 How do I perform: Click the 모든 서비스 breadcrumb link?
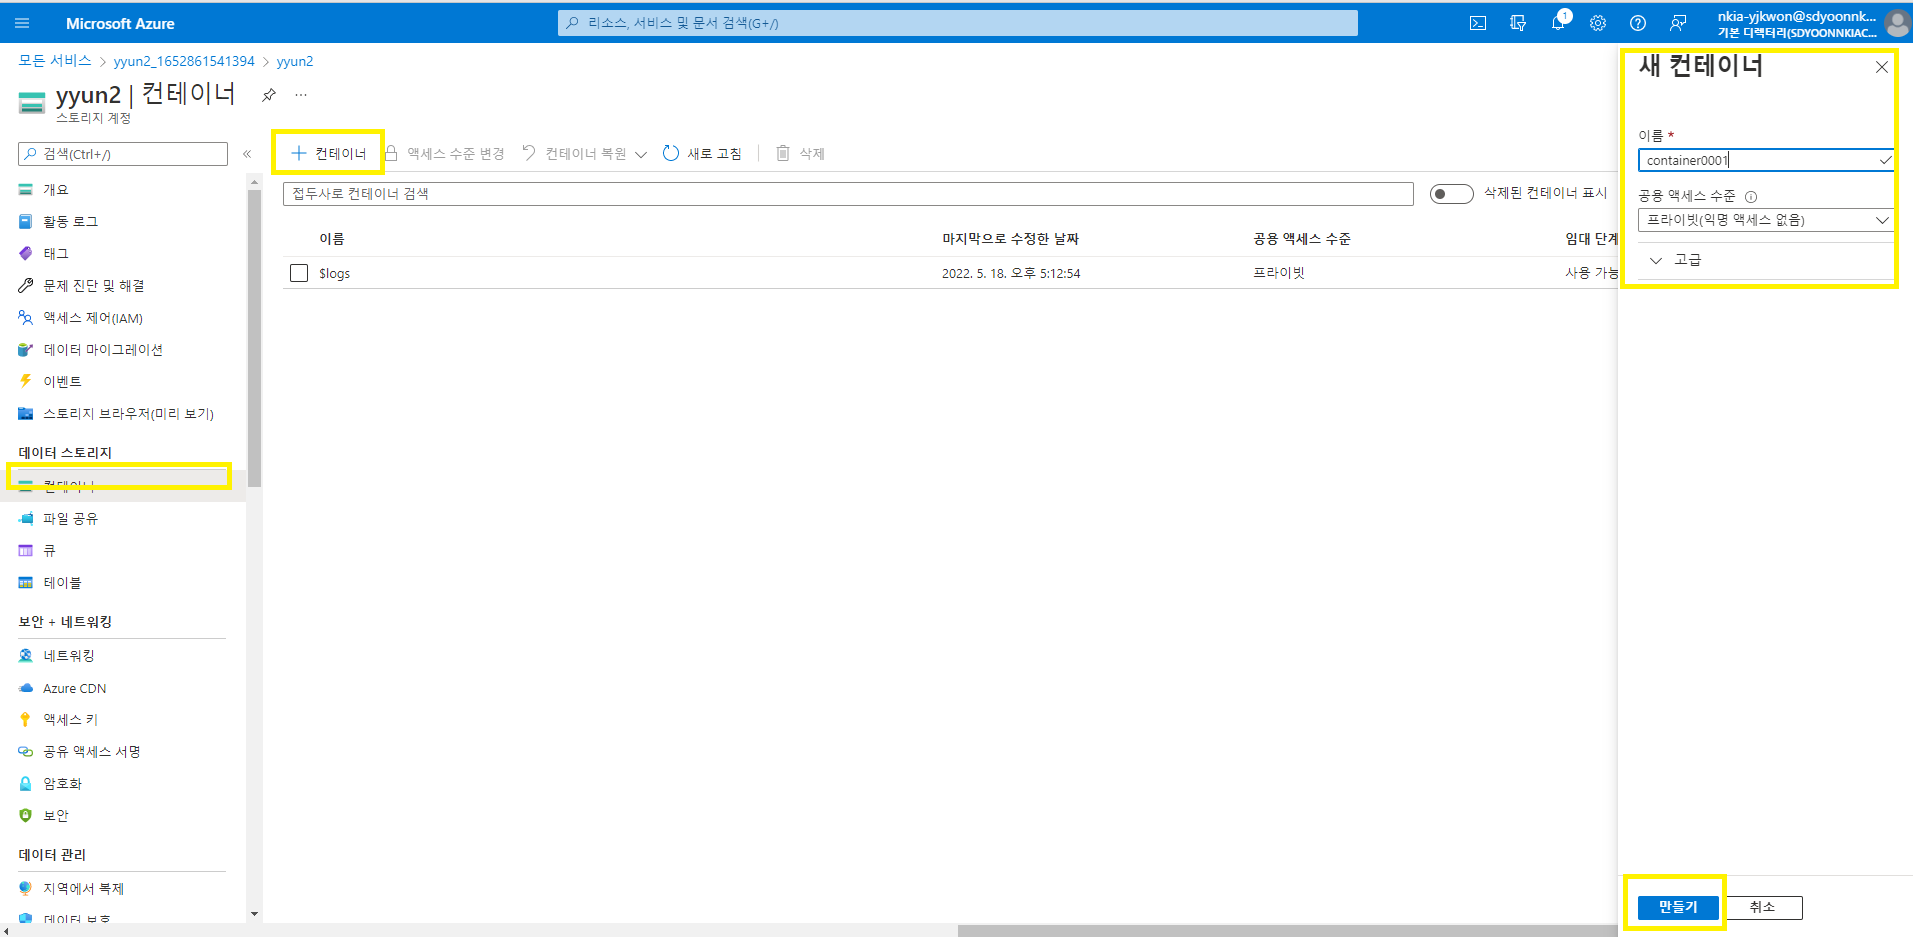coord(55,61)
